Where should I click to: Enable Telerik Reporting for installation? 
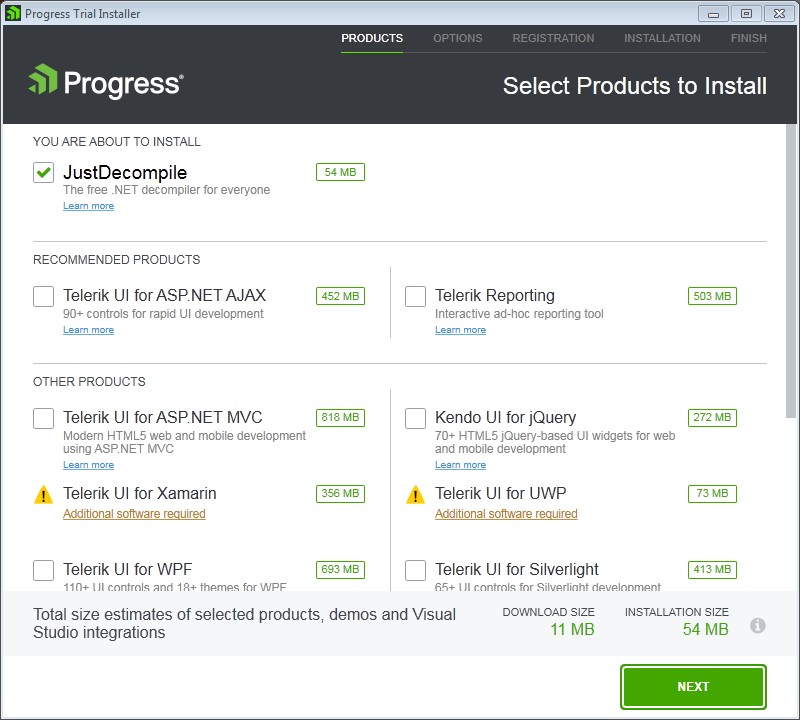415,296
